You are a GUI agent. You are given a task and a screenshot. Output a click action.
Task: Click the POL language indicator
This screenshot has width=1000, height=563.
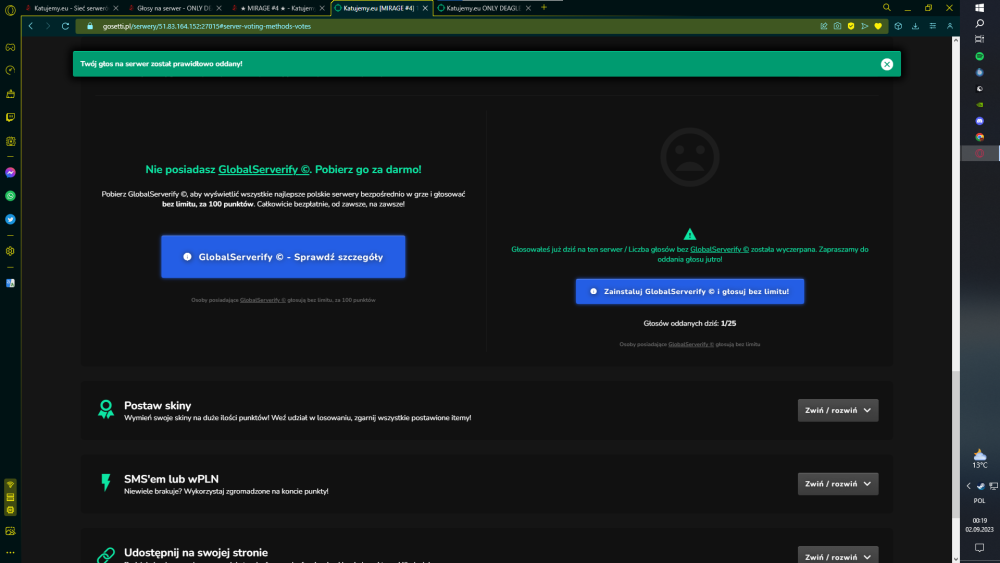(980, 501)
